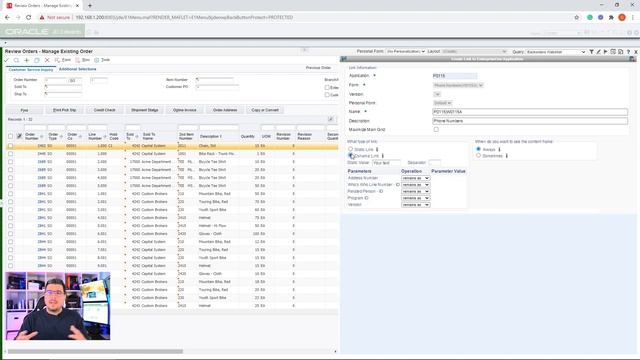Click the icon at the left of the dark panel title bar
This screenshot has width=640, height=360.
[344, 59]
